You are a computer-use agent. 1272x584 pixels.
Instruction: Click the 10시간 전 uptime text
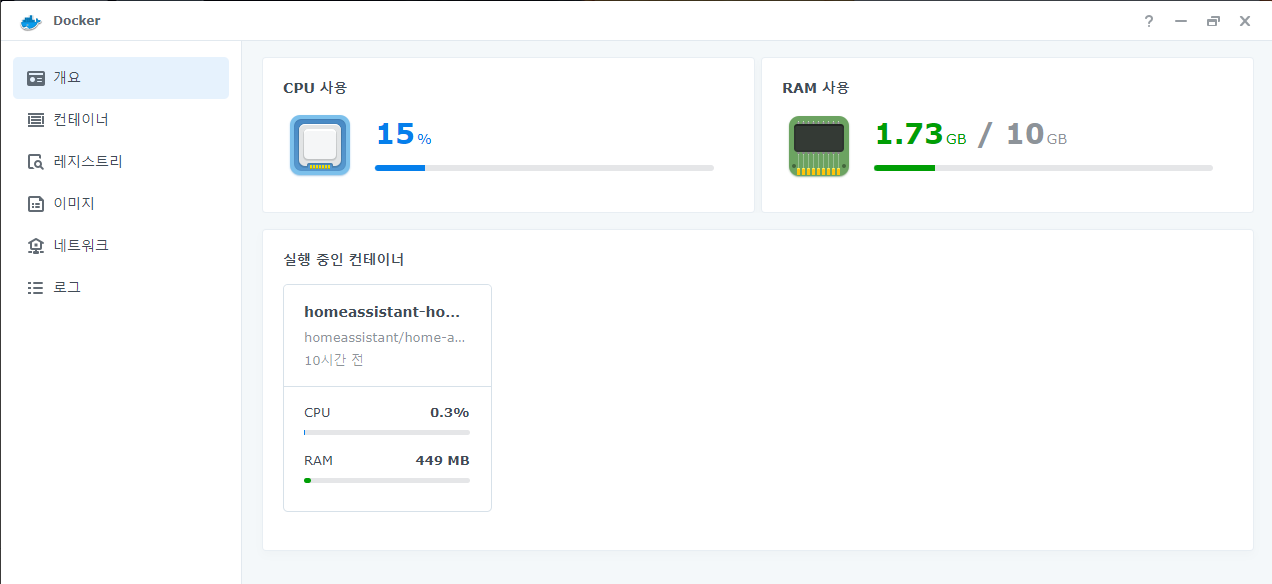334,360
